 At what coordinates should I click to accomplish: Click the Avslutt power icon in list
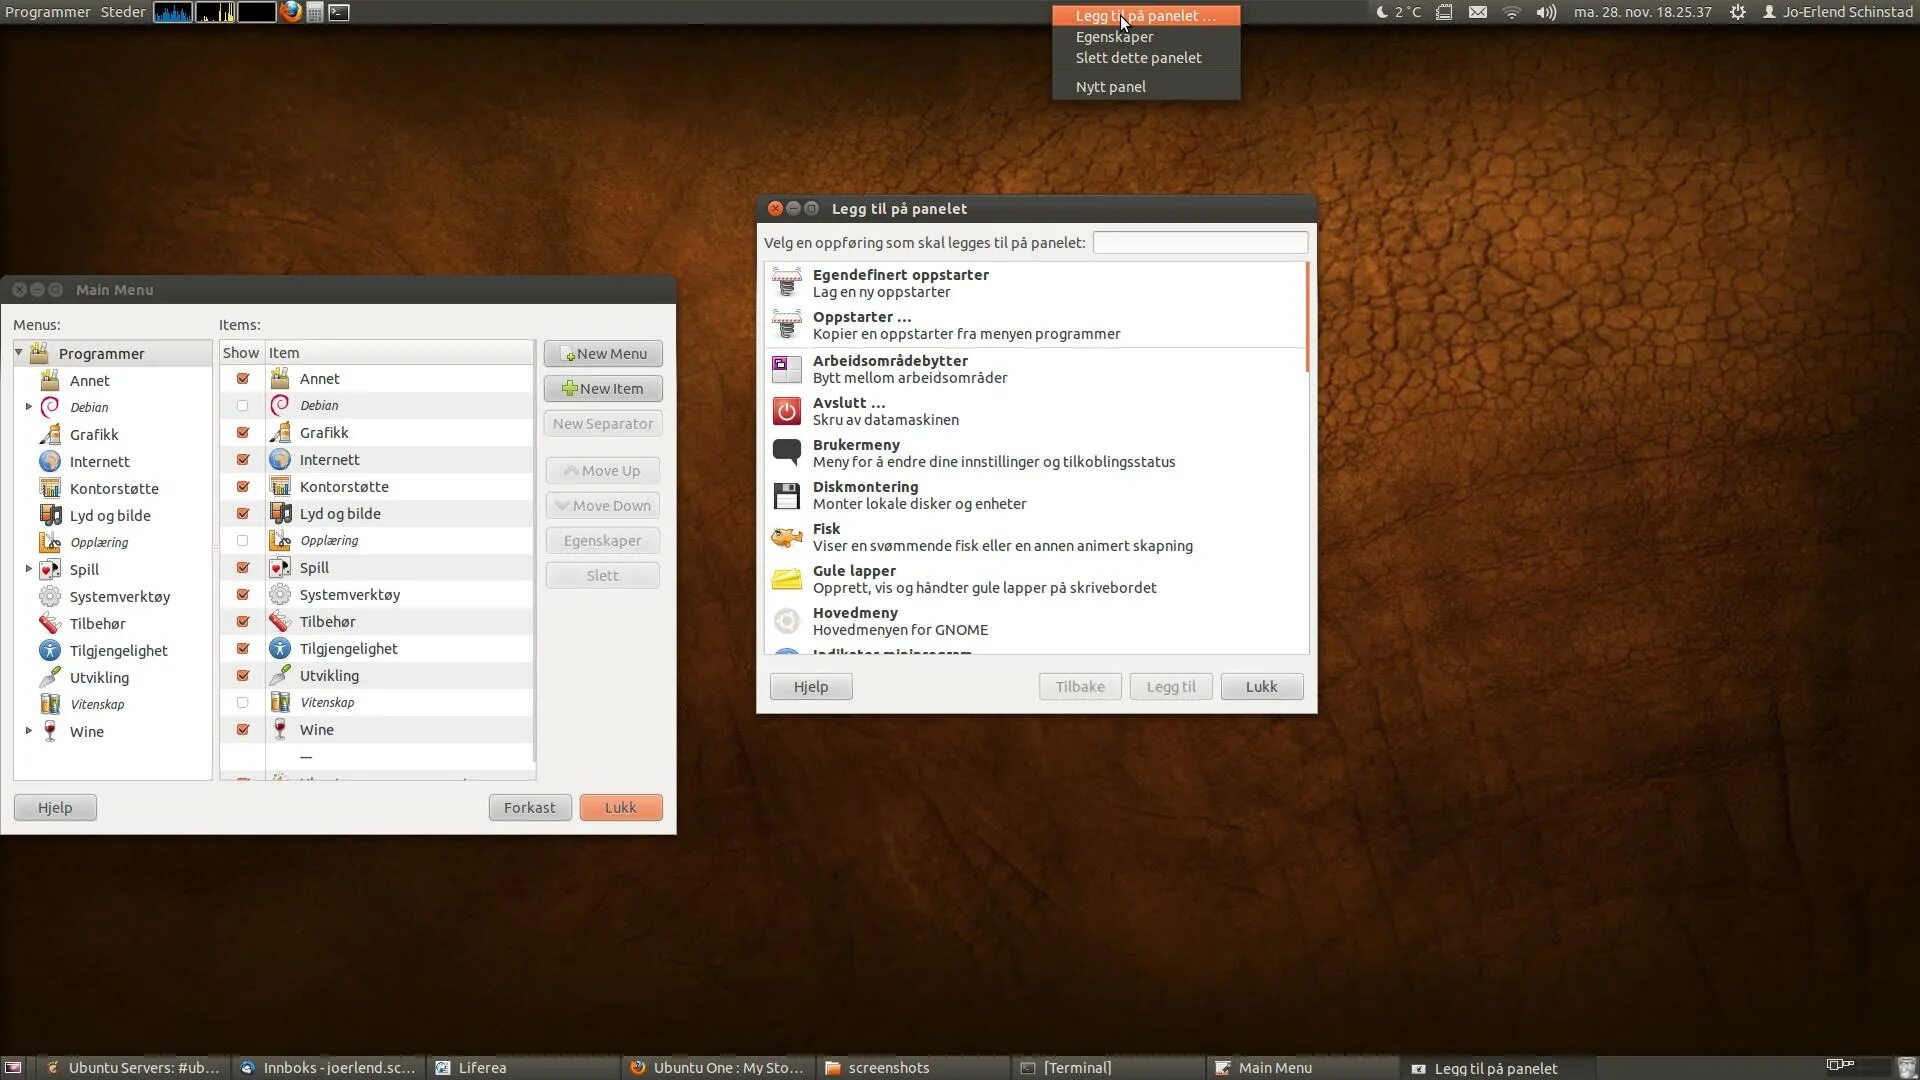pyautogui.click(x=787, y=411)
